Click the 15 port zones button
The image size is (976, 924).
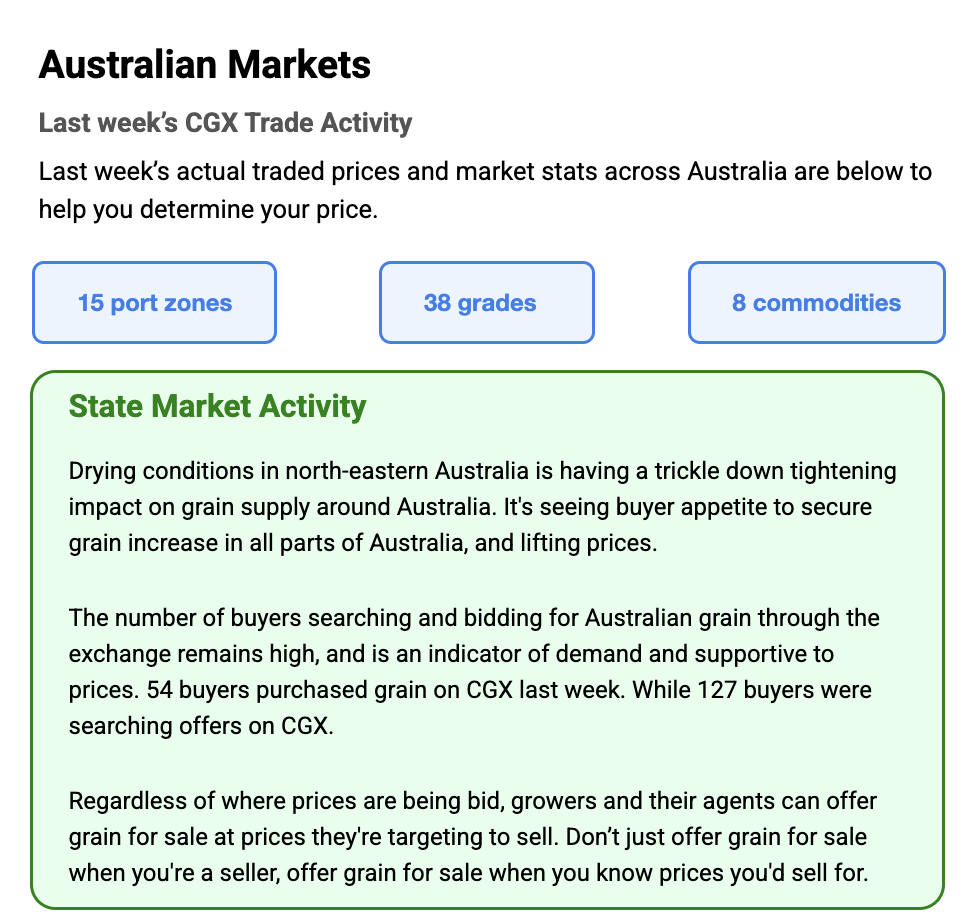154,303
